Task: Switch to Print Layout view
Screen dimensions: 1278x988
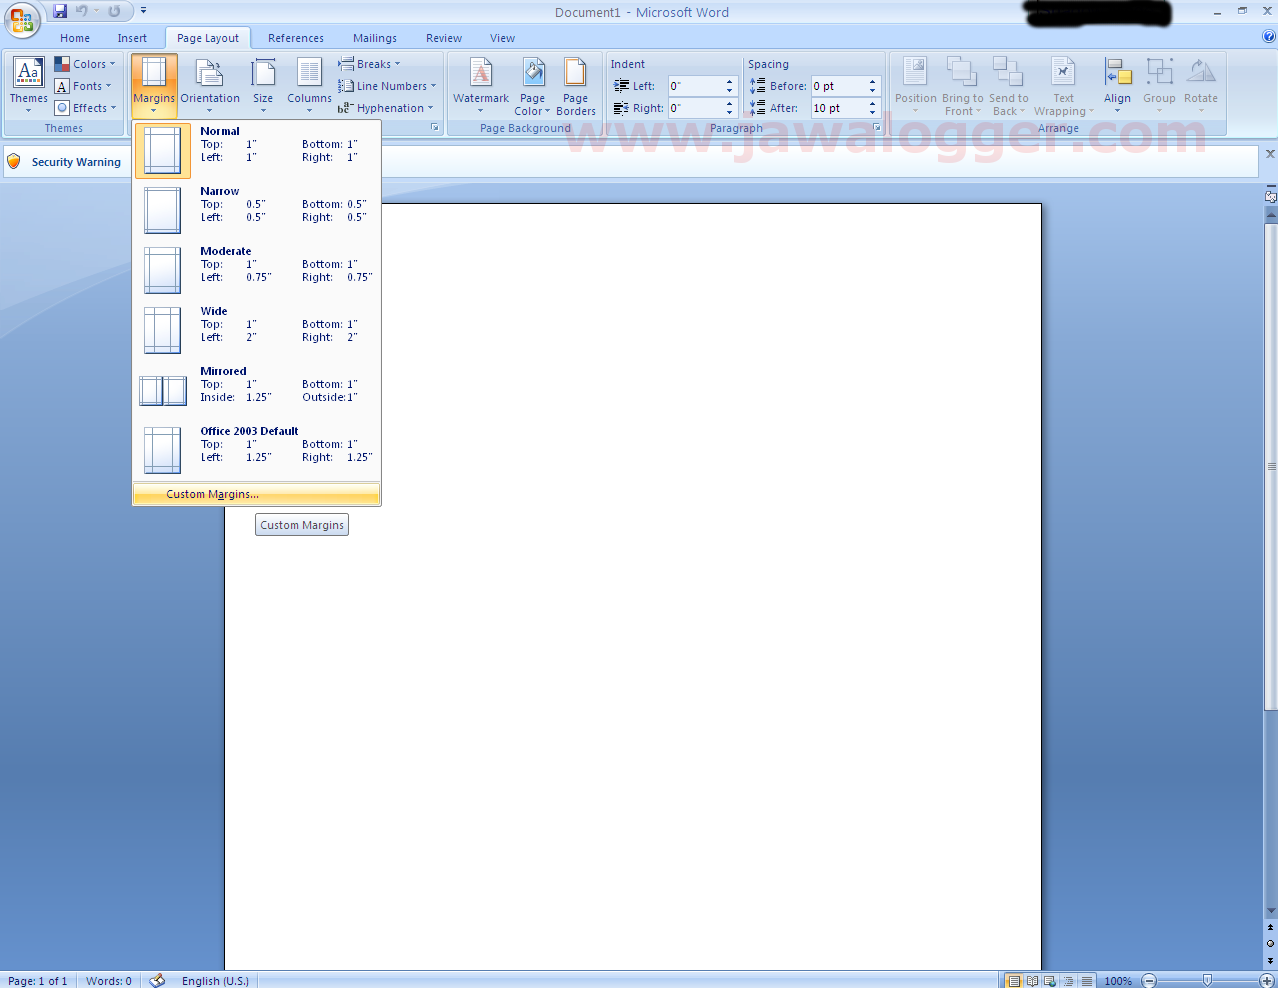Action: (x=1013, y=981)
